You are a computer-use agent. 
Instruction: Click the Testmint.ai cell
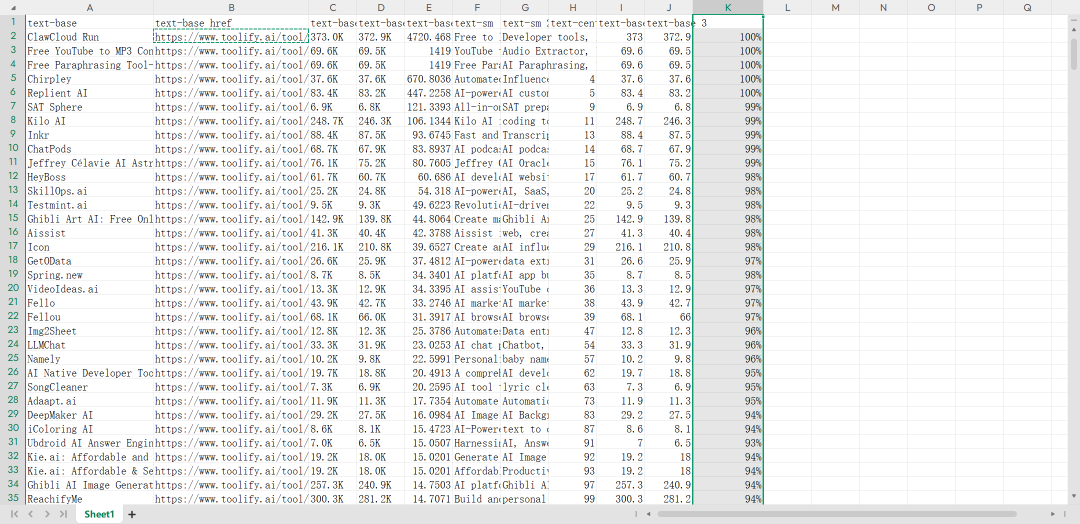[x=89, y=205]
